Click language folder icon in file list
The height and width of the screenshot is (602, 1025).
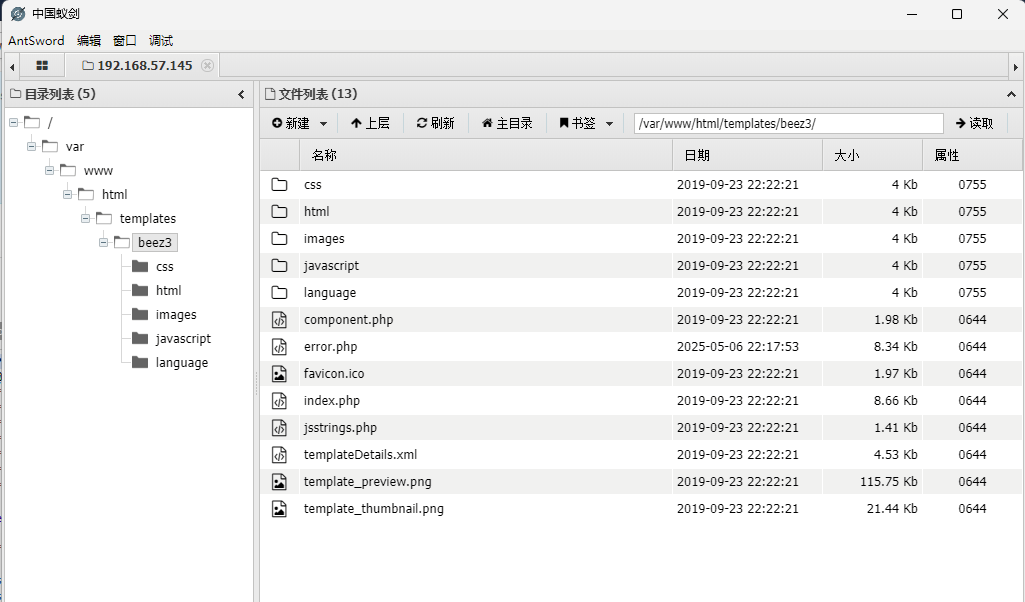tap(279, 292)
